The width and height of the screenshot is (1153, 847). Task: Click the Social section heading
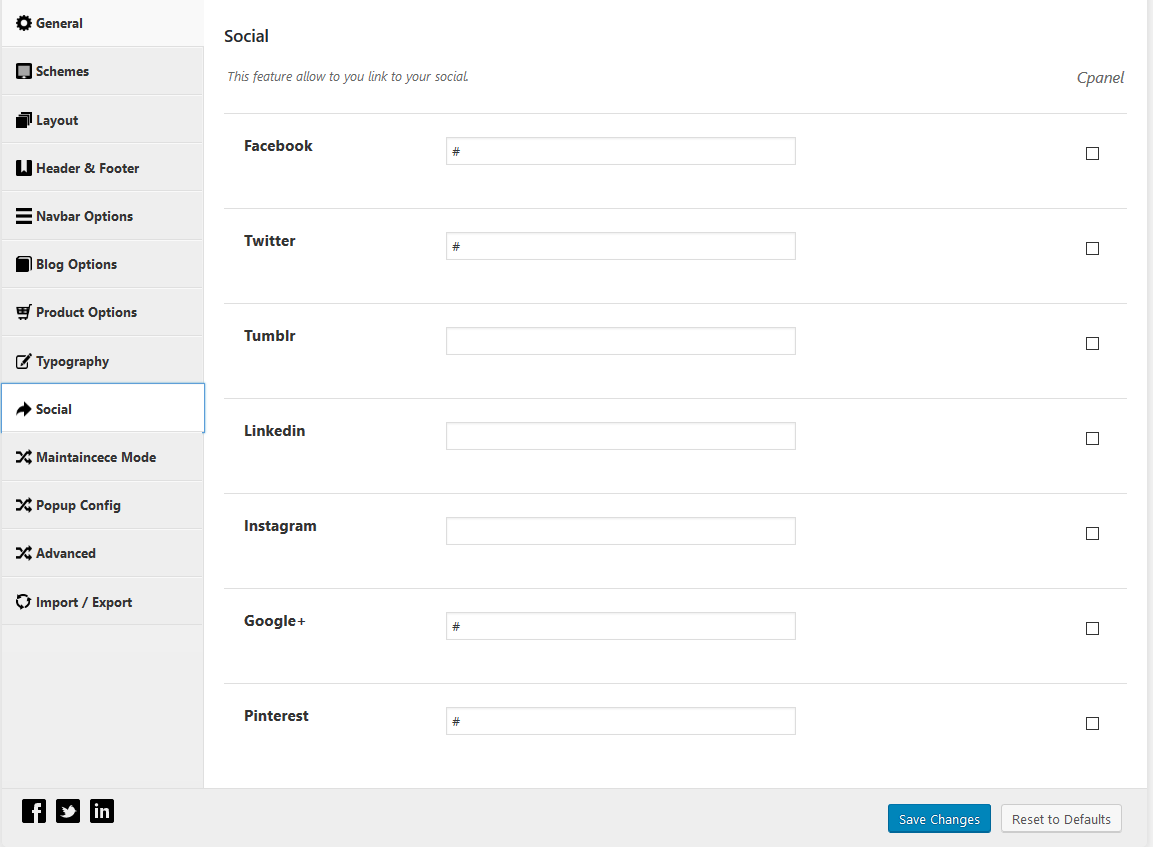246,36
